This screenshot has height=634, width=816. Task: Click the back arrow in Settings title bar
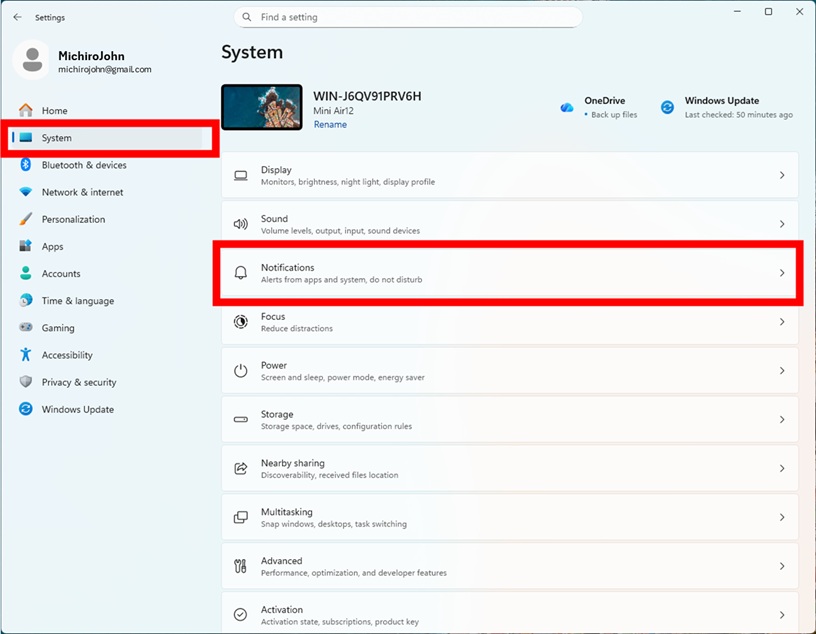17,17
